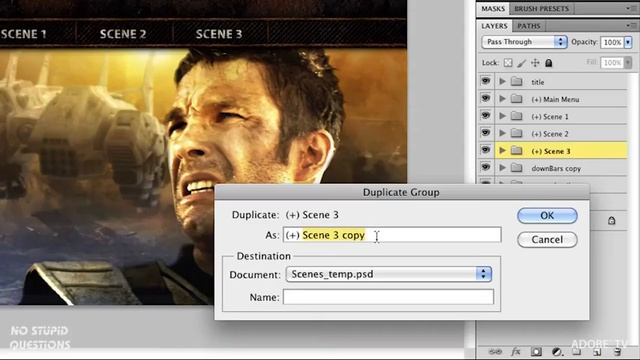Screen dimensions: 640x360
Task: Select the (+) Scene 2 layer name
Action: point(550,134)
